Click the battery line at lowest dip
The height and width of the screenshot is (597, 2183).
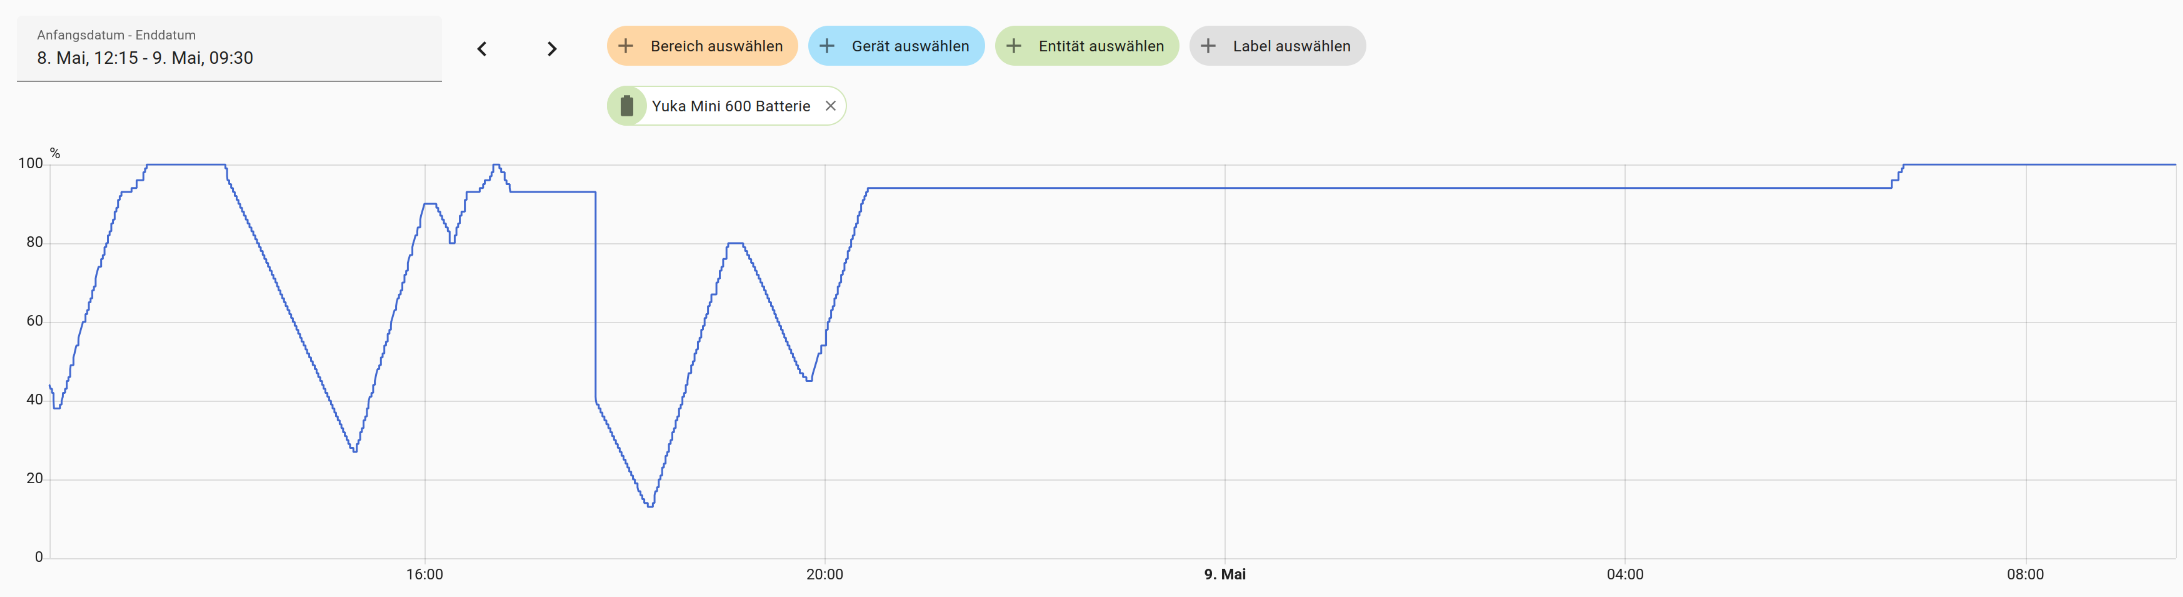(650, 506)
